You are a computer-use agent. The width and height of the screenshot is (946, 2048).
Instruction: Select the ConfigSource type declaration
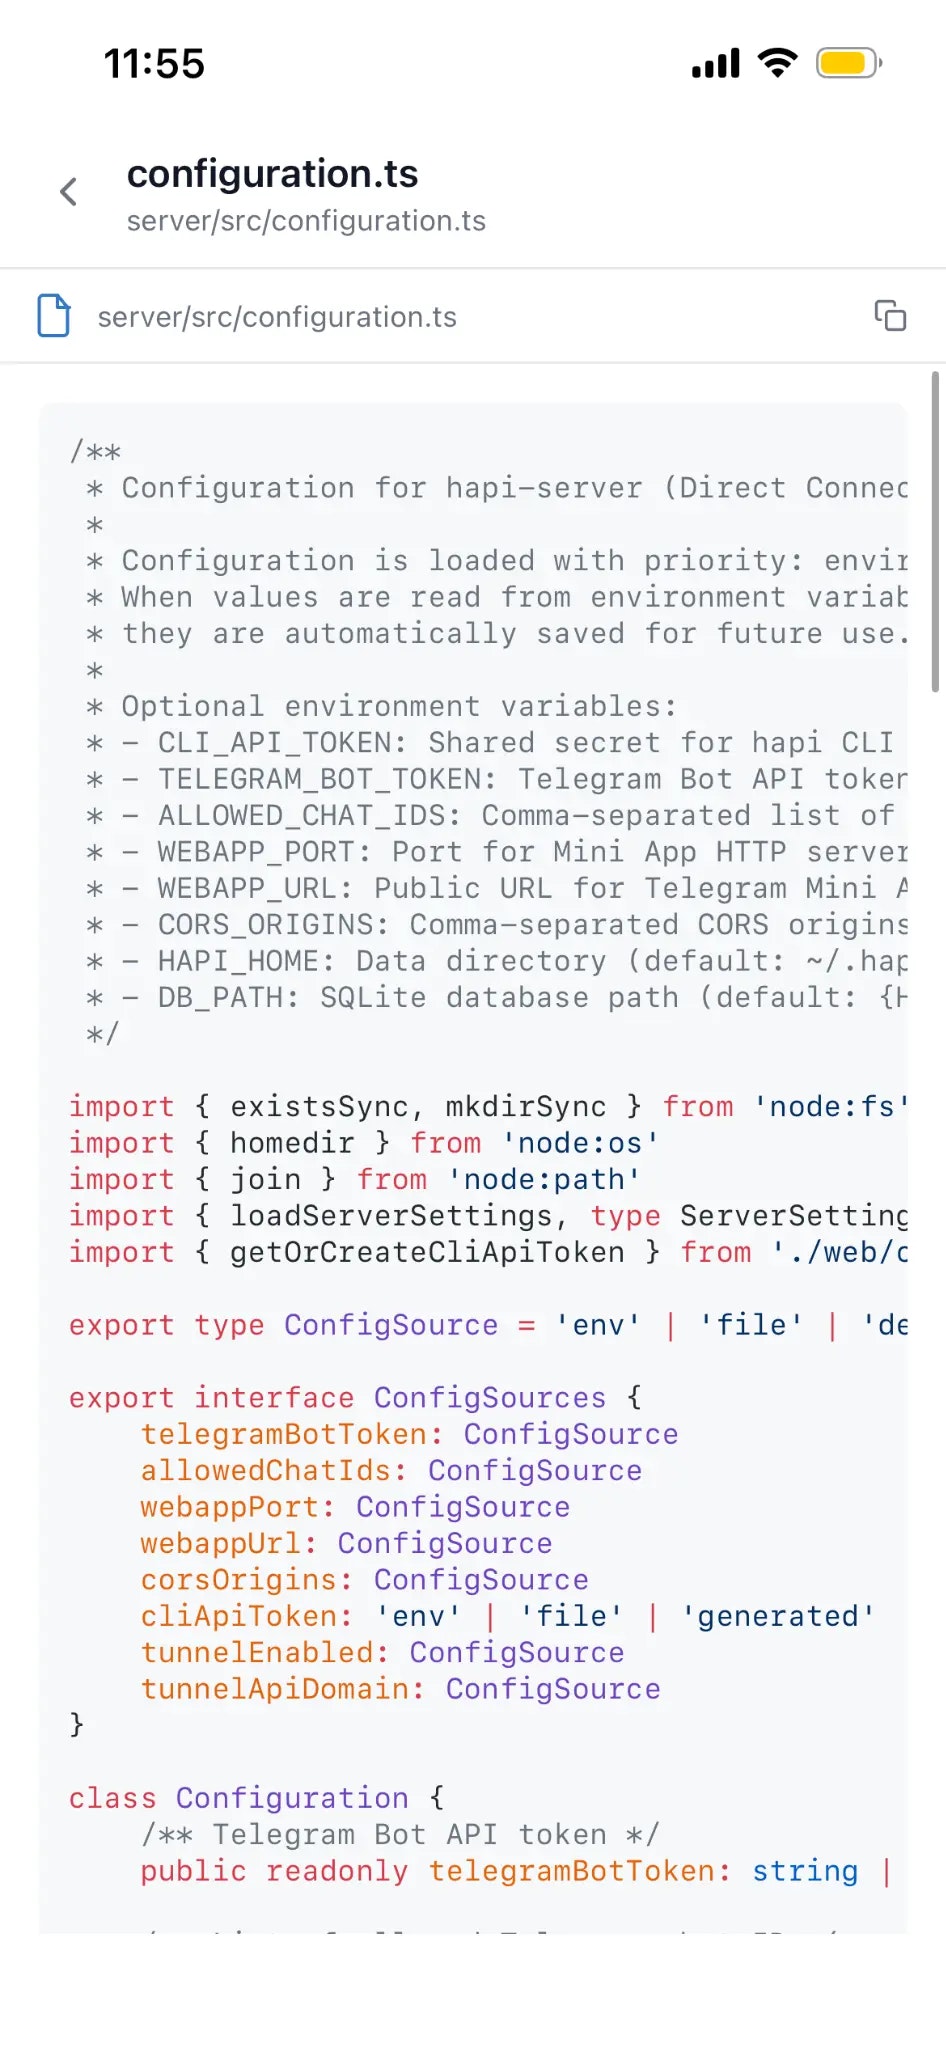(x=390, y=1324)
